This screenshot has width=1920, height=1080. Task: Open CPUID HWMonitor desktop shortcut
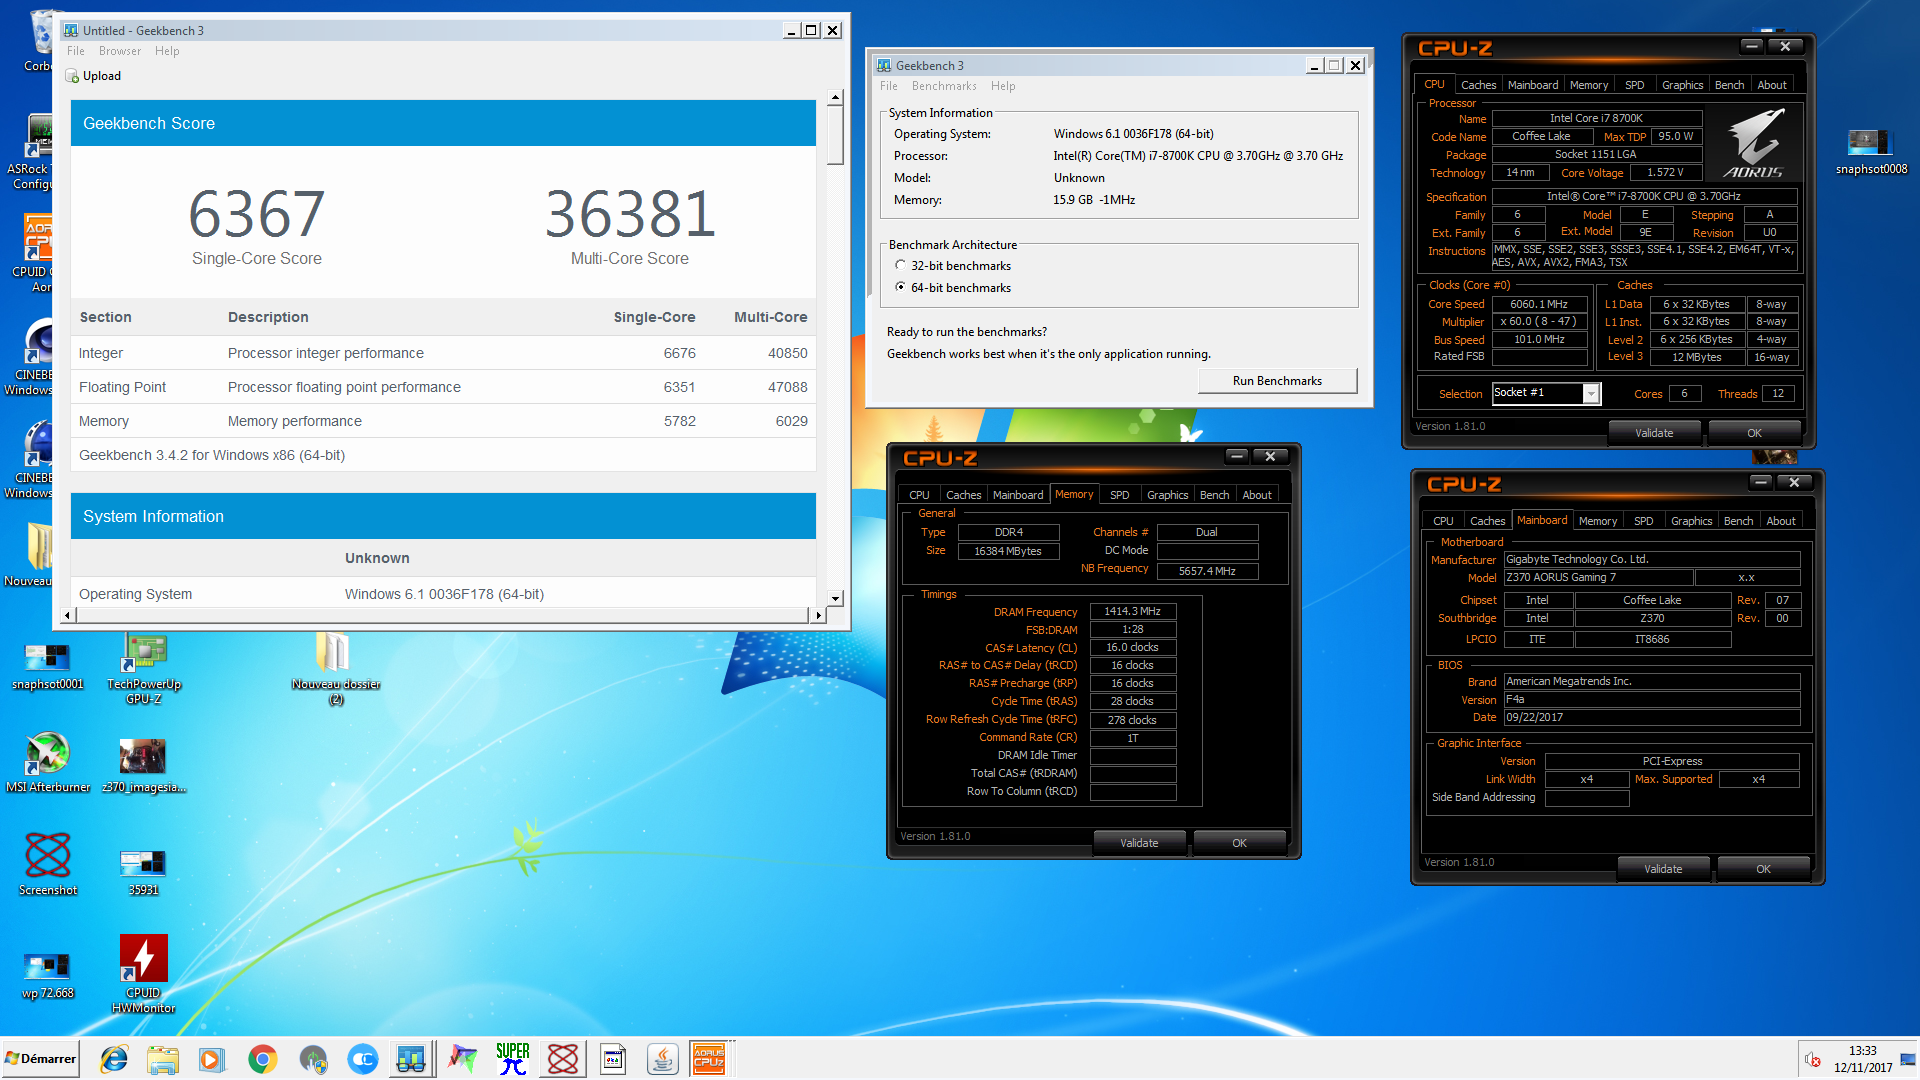click(144, 975)
